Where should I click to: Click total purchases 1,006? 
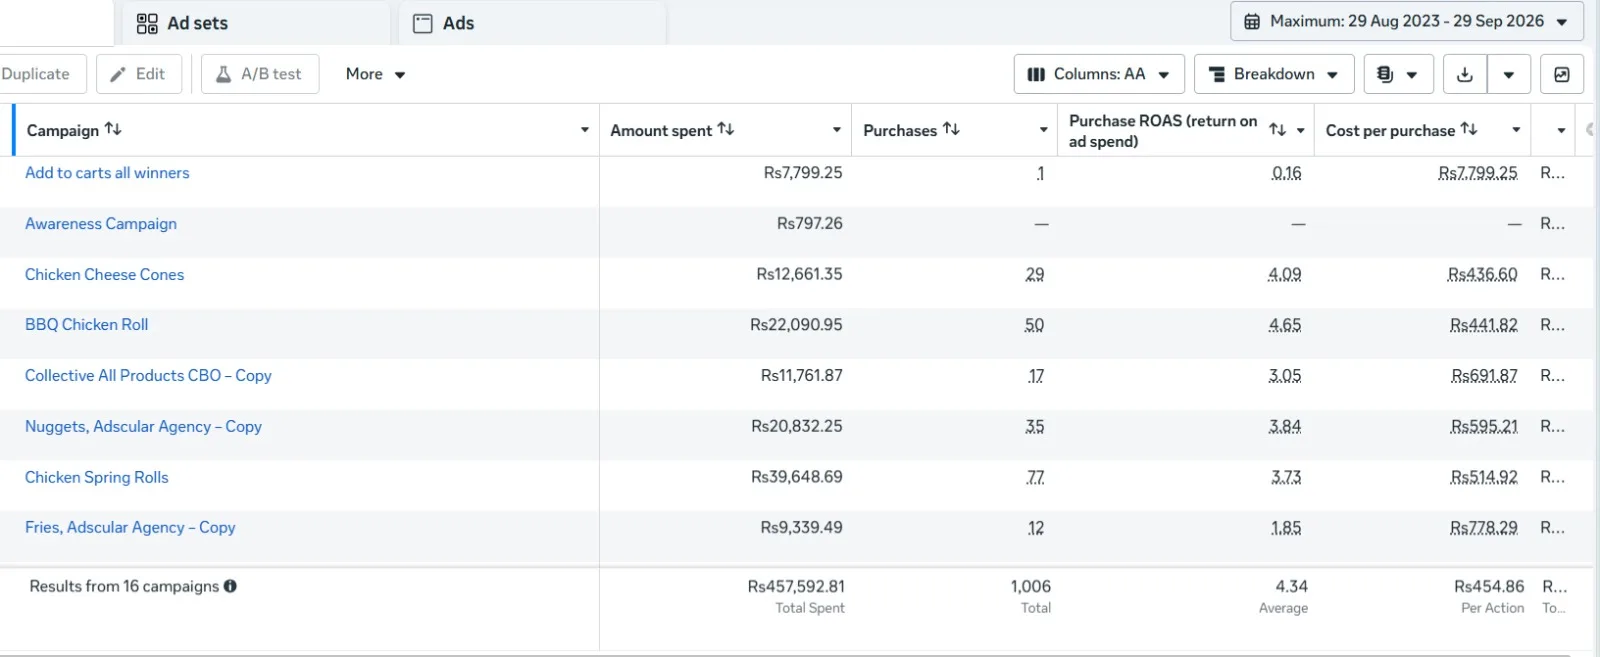coord(1031,586)
